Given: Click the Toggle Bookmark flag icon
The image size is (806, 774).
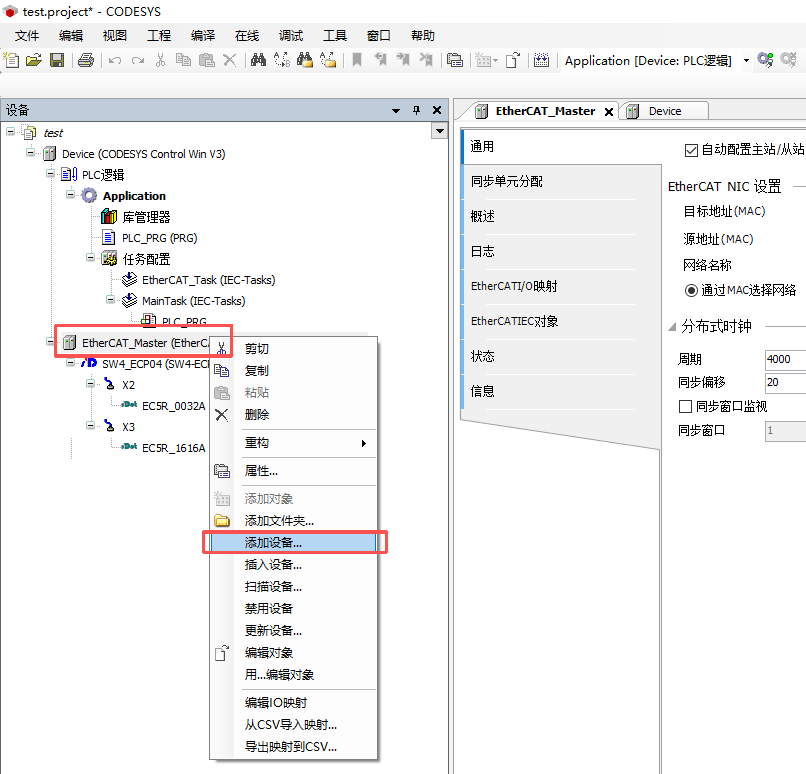Looking at the screenshot, I should click(x=356, y=60).
